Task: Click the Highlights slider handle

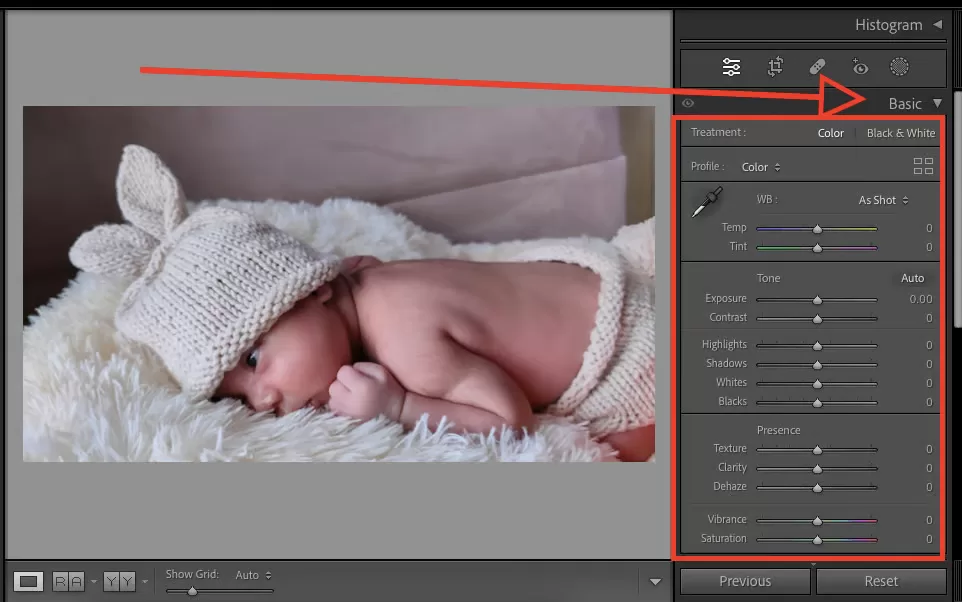Action: tap(817, 346)
